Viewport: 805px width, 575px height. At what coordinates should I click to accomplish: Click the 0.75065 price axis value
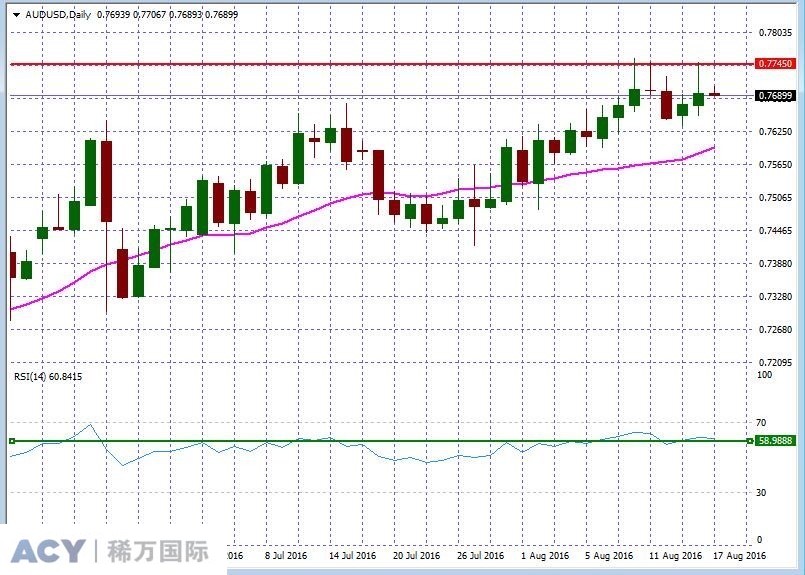775,197
